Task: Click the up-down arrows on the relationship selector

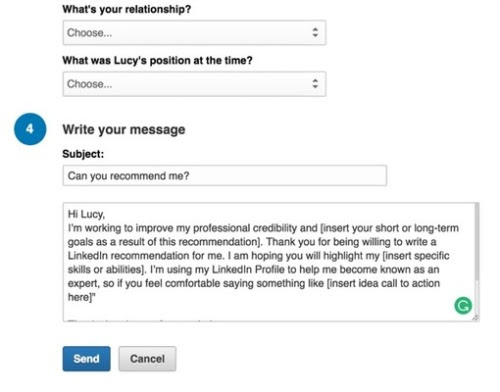Action: click(x=315, y=32)
